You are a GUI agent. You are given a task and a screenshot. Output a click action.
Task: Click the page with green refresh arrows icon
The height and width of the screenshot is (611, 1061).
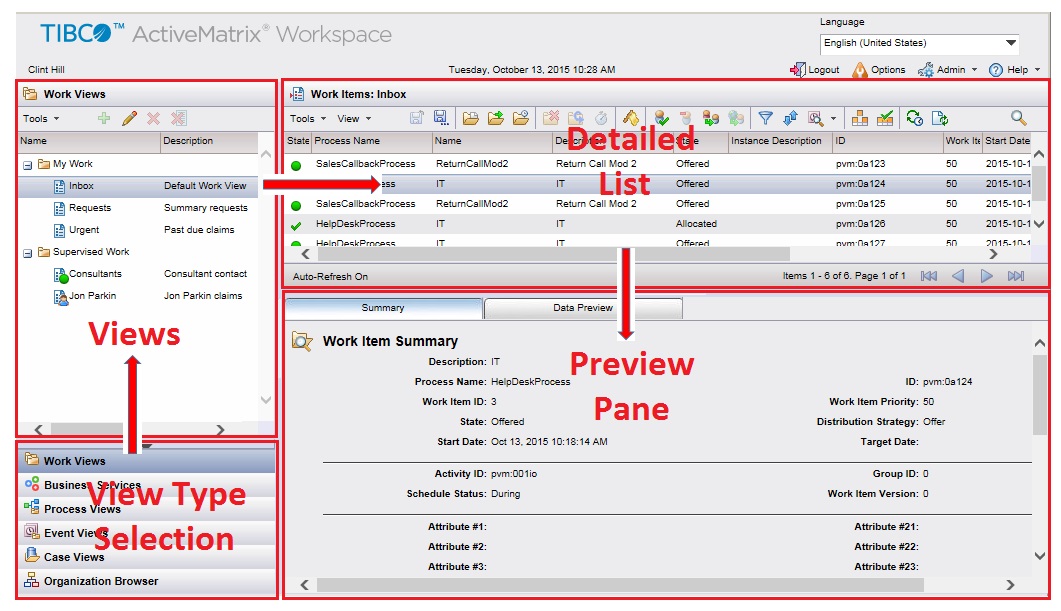pyautogui.click(x=940, y=118)
